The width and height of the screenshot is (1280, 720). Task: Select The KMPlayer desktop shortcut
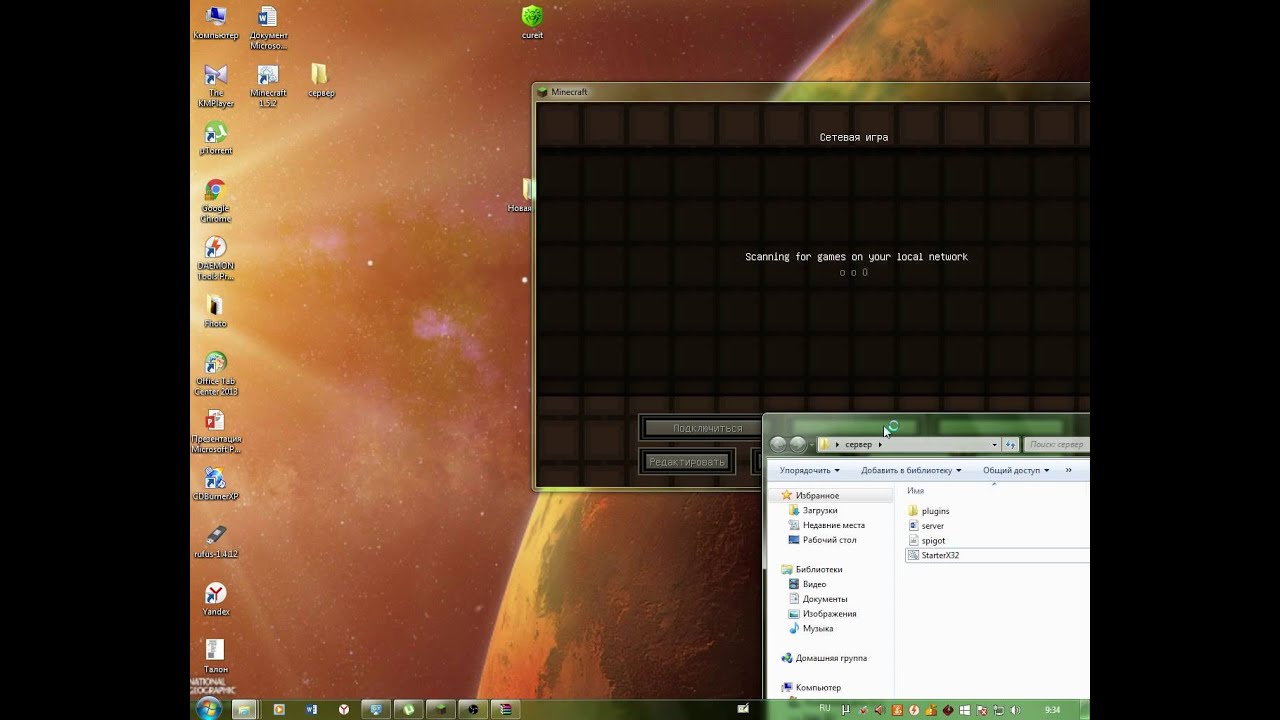click(x=215, y=86)
